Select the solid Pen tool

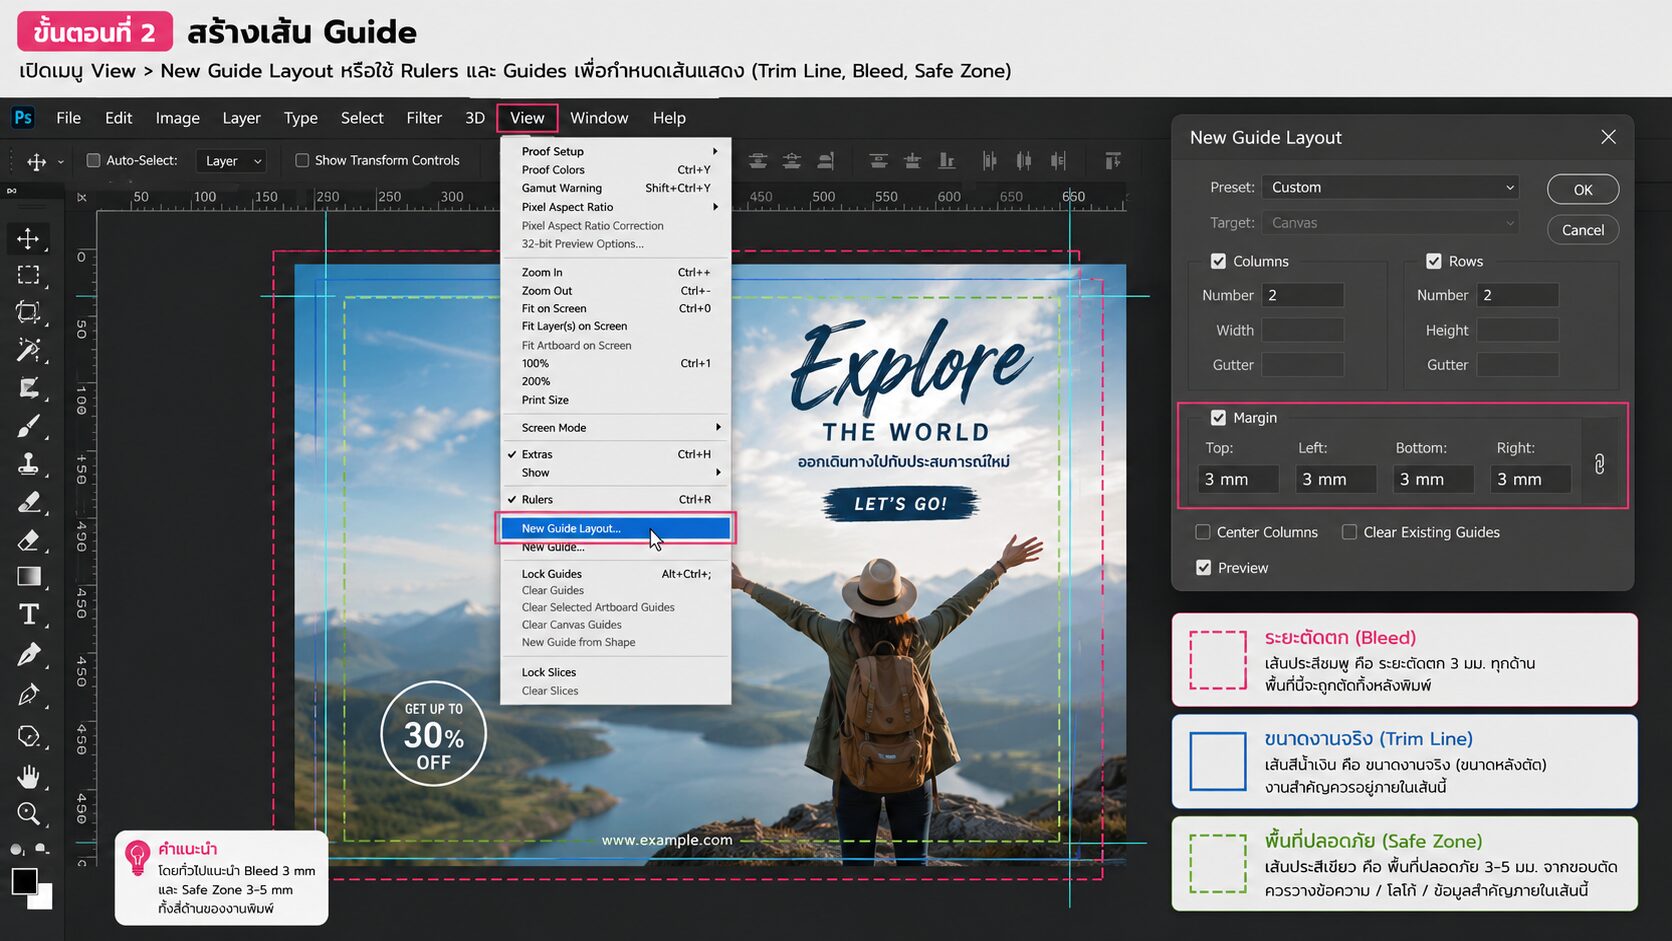(x=28, y=655)
